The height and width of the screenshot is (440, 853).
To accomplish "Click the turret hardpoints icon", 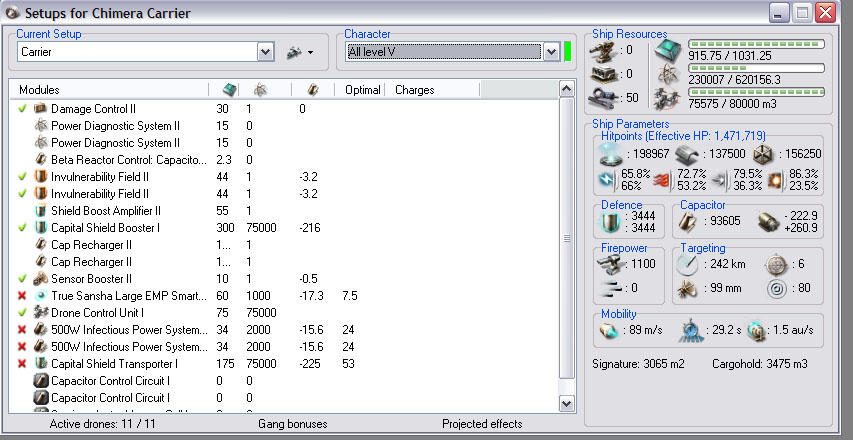I will coord(603,51).
